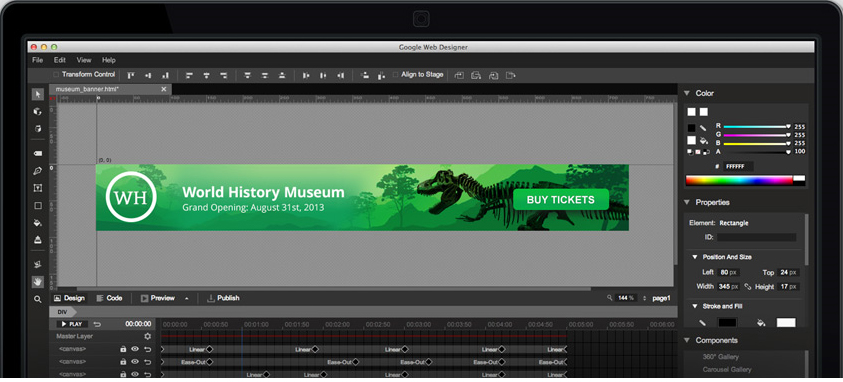Viewport: 843px width, 382px height.
Task: Click the DIV breadcrumb
Action: 62,312
